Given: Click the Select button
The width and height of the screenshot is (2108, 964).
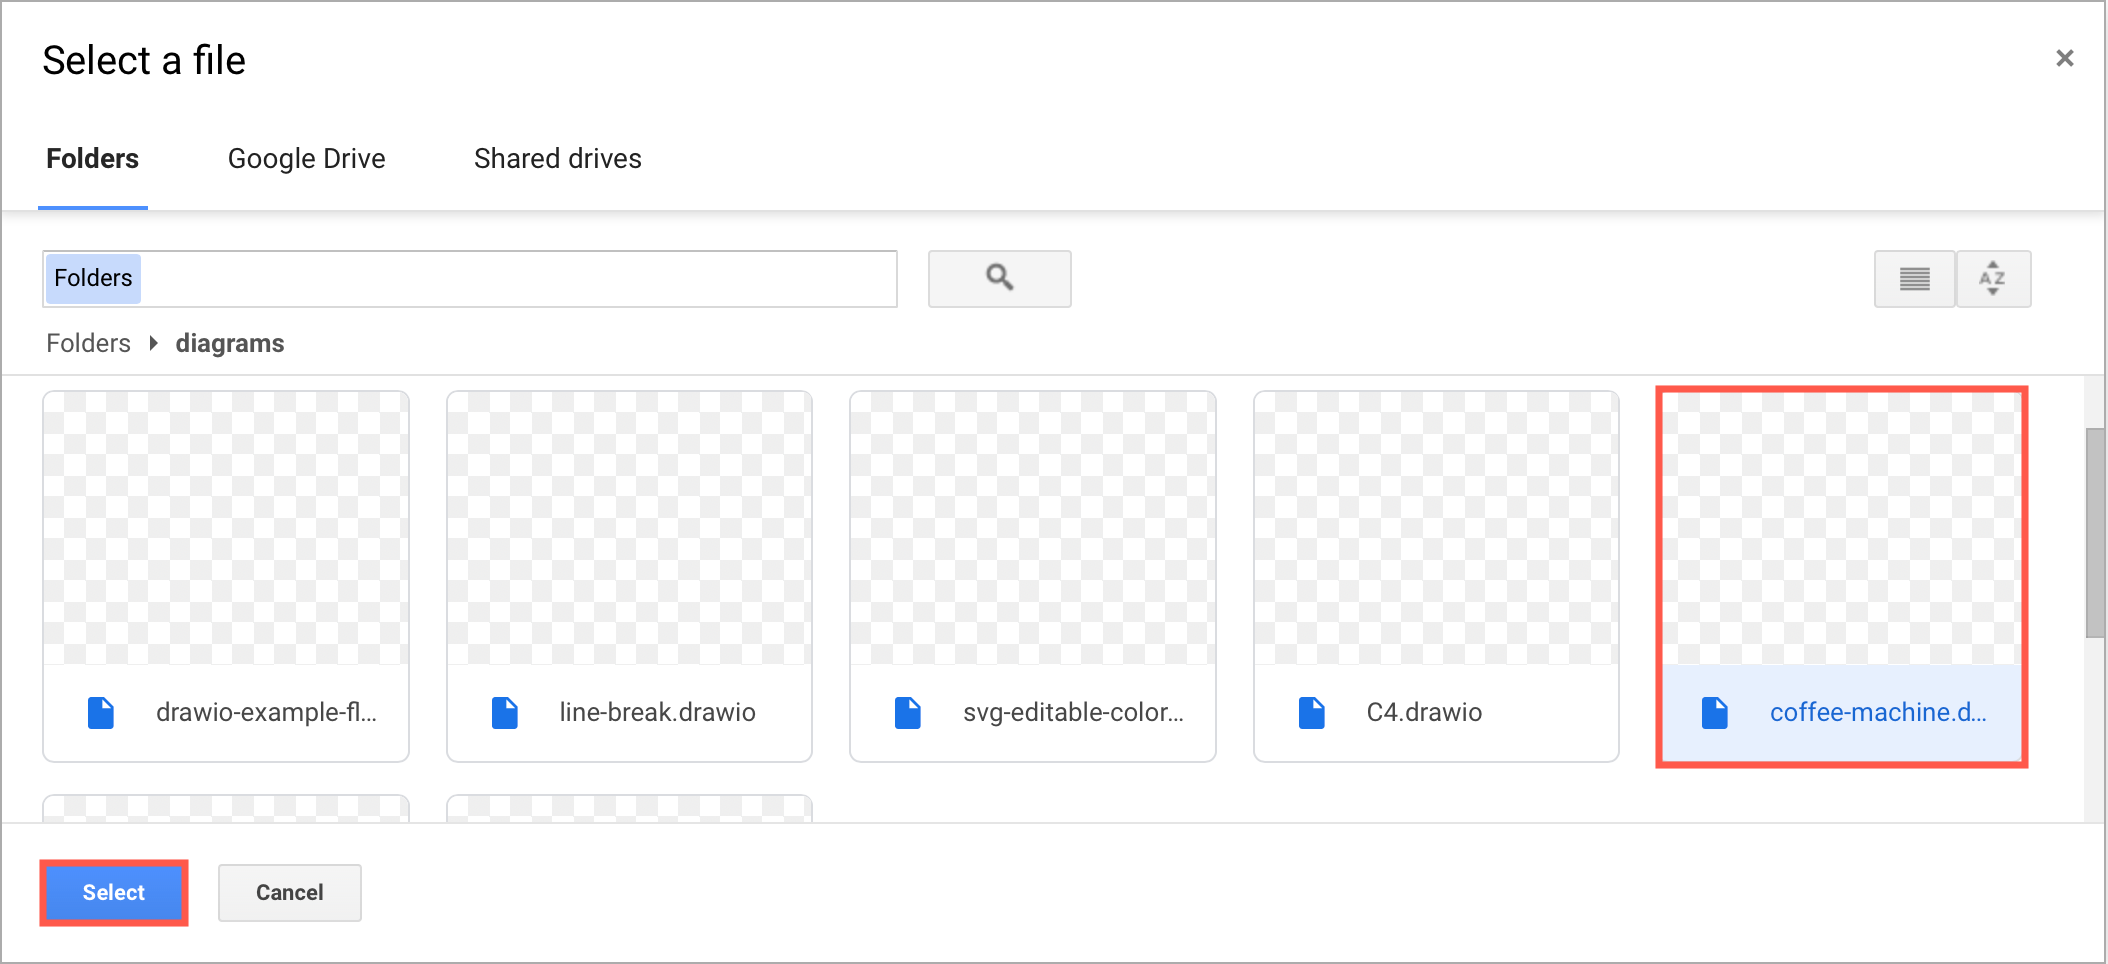Looking at the screenshot, I should 113,892.
